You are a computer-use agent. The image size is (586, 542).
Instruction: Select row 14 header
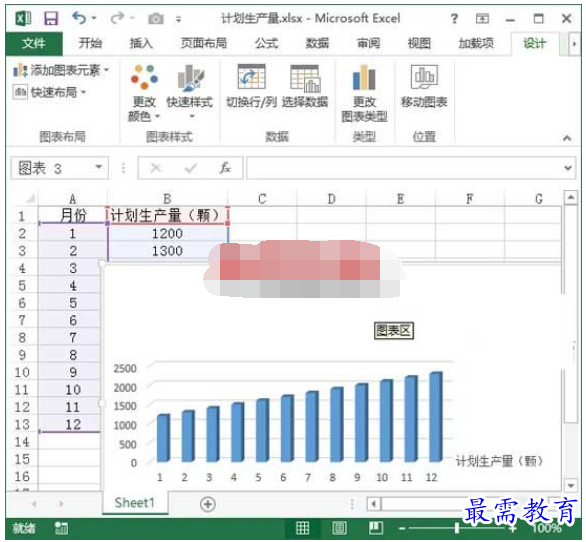coord(22,442)
